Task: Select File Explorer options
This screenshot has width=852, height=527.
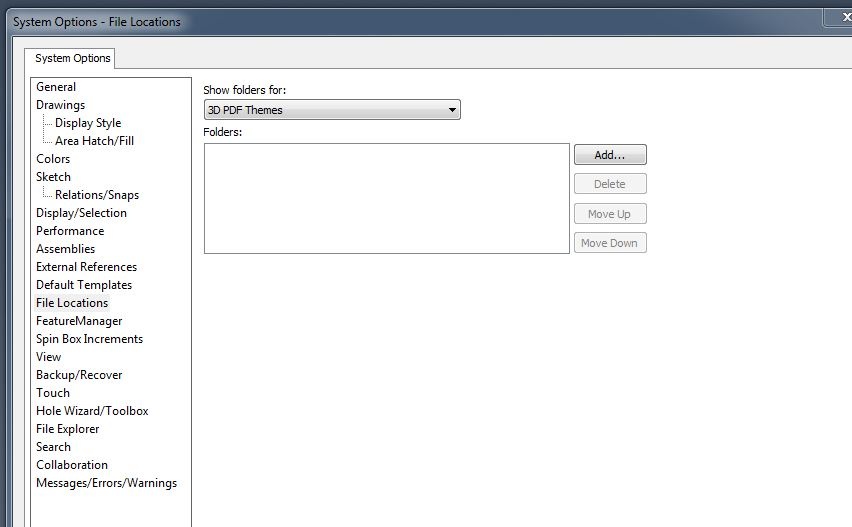Action: click(x=68, y=429)
